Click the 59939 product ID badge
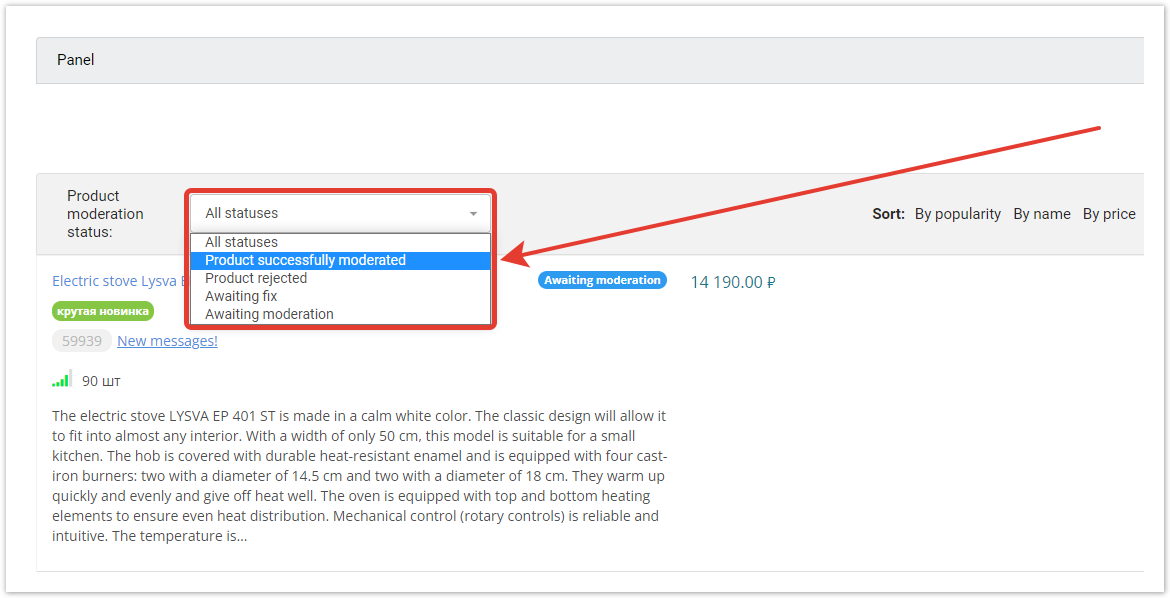 click(x=82, y=341)
